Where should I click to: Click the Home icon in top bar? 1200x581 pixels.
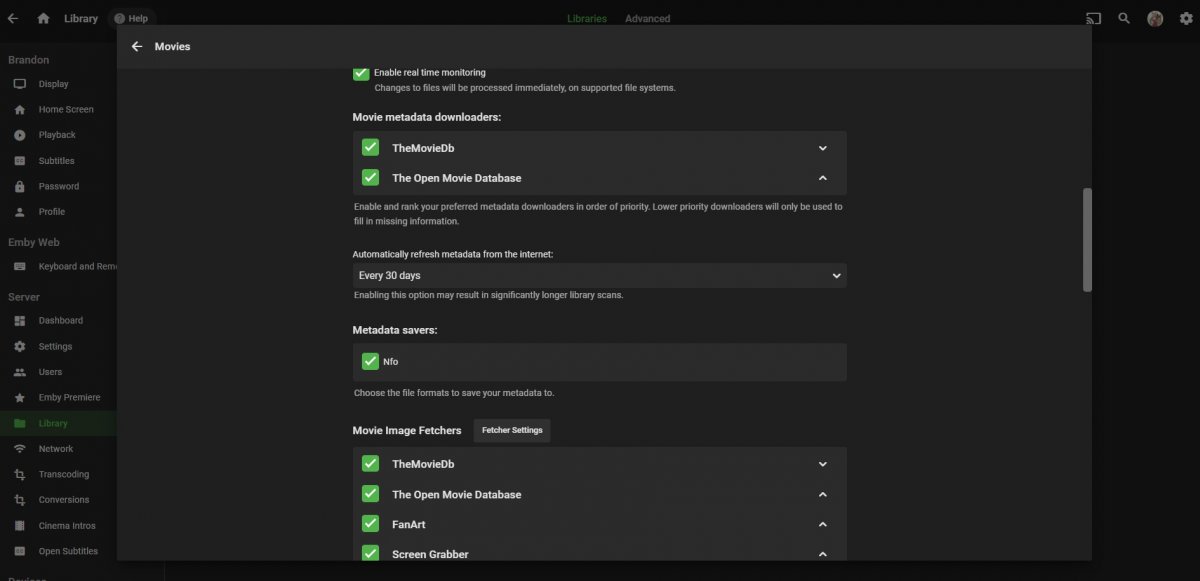coord(43,18)
